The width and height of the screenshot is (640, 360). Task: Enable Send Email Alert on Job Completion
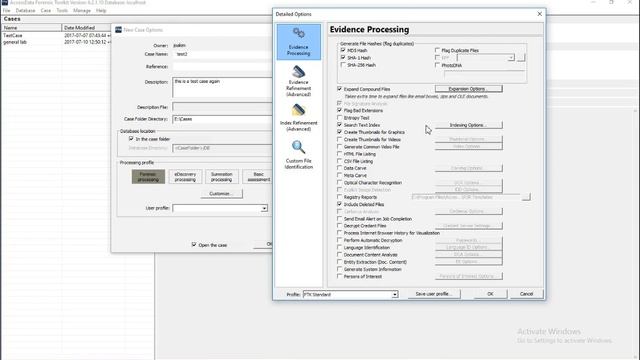[340, 219]
